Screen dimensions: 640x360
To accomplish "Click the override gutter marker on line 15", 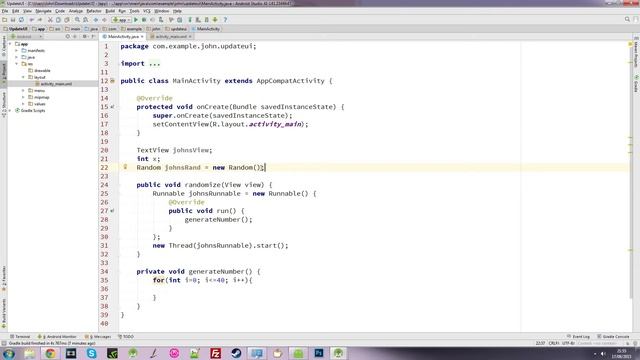I will (112, 107).
